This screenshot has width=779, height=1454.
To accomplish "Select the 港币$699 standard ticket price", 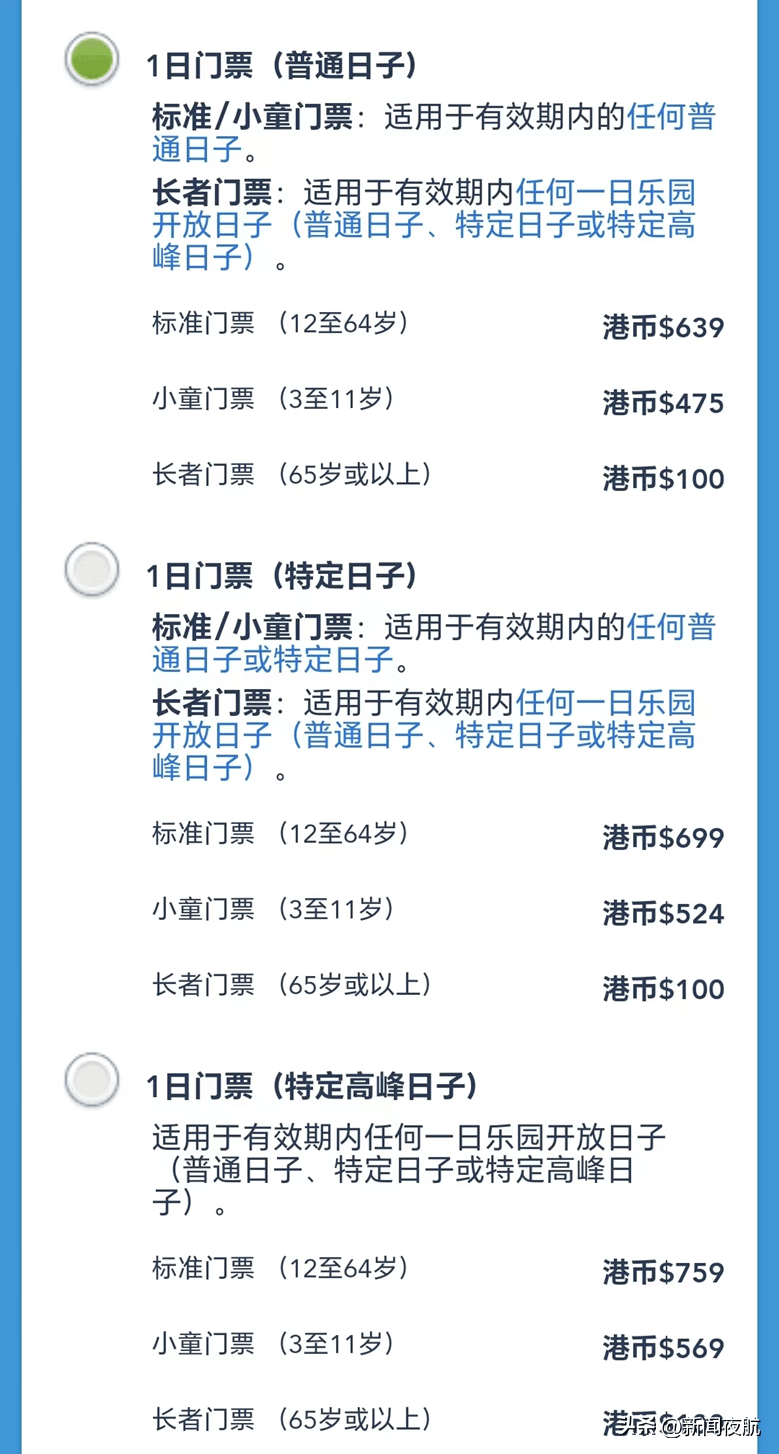I will pos(663,837).
